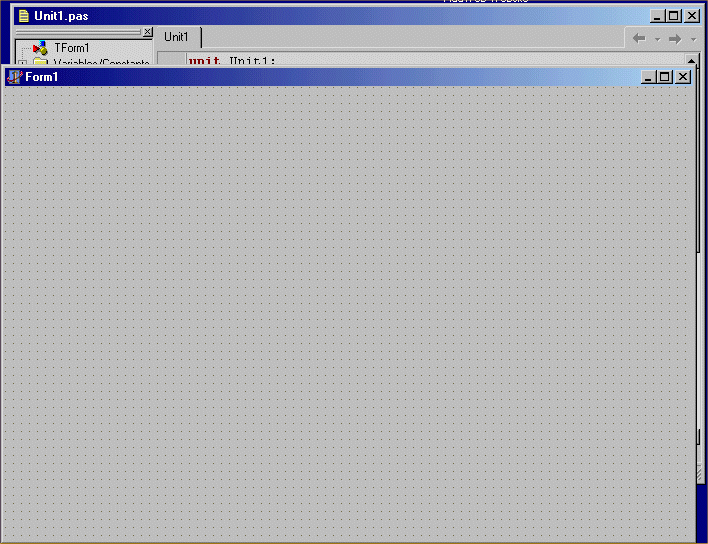Click the Form1 window system icon

(x=14, y=77)
